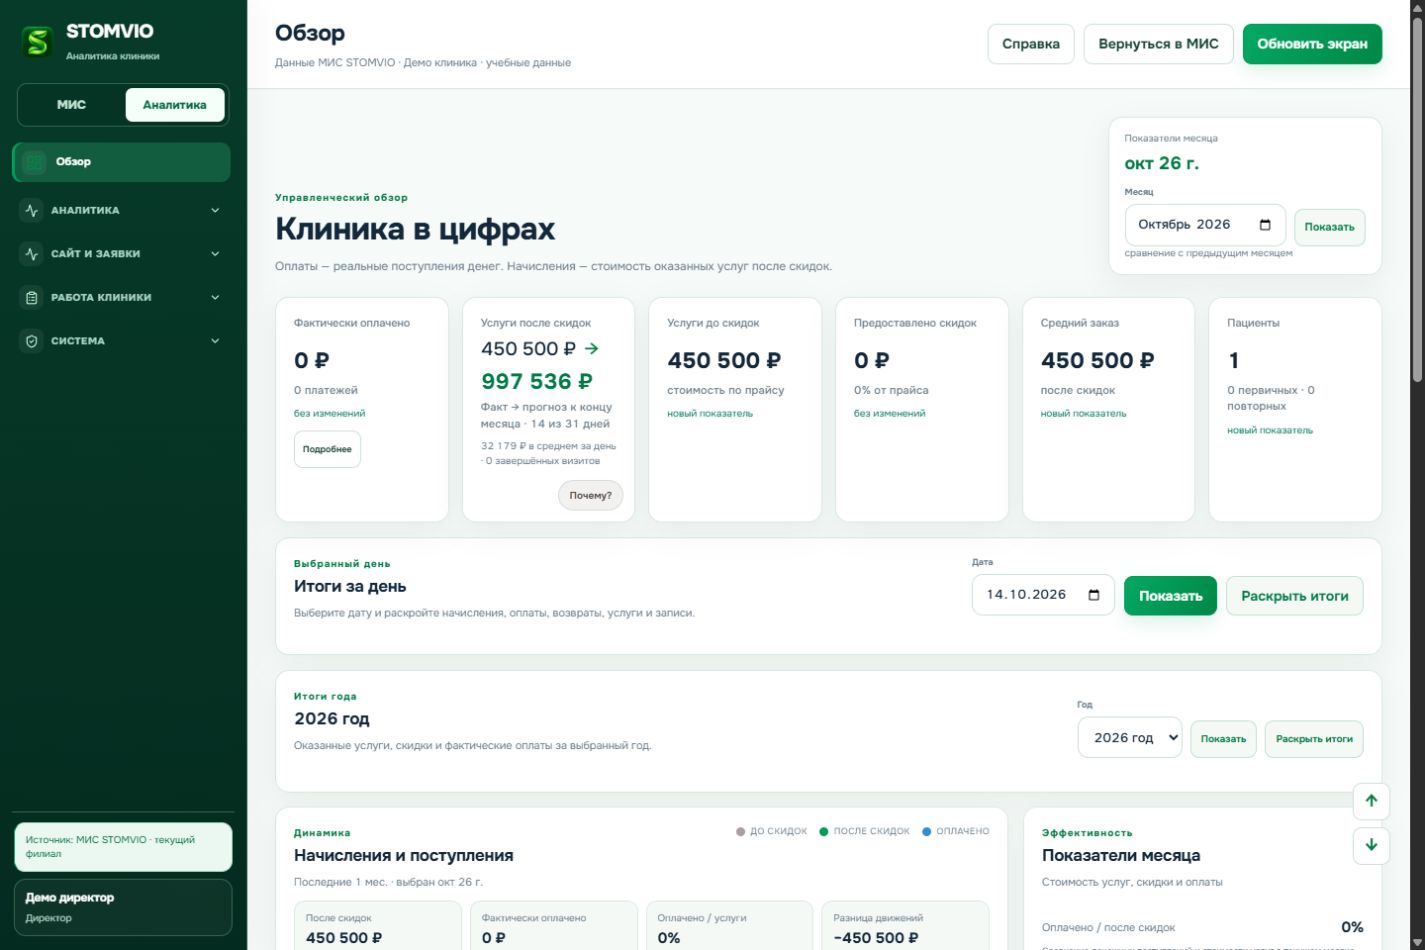
Task: Click Вернуться в МИС button
Action: pyautogui.click(x=1159, y=44)
